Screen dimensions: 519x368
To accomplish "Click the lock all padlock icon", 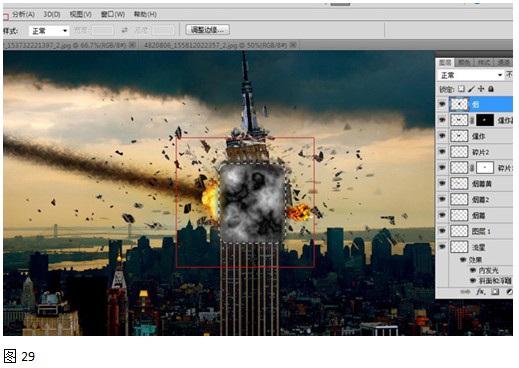I will (x=491, y=89).
